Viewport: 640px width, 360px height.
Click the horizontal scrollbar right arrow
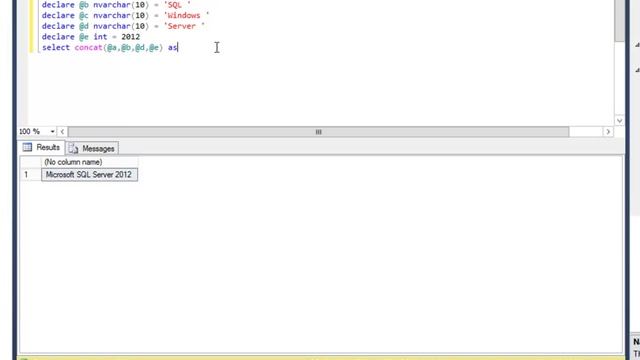coord(608,132)
